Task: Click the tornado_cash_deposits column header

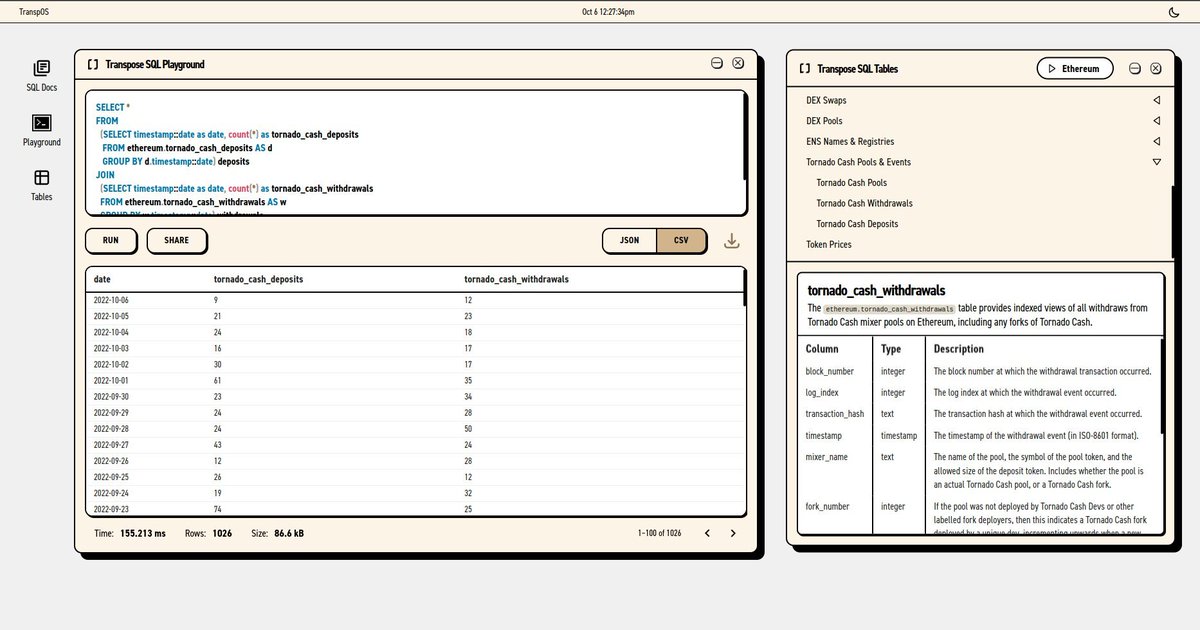Action: pos(258,279)
